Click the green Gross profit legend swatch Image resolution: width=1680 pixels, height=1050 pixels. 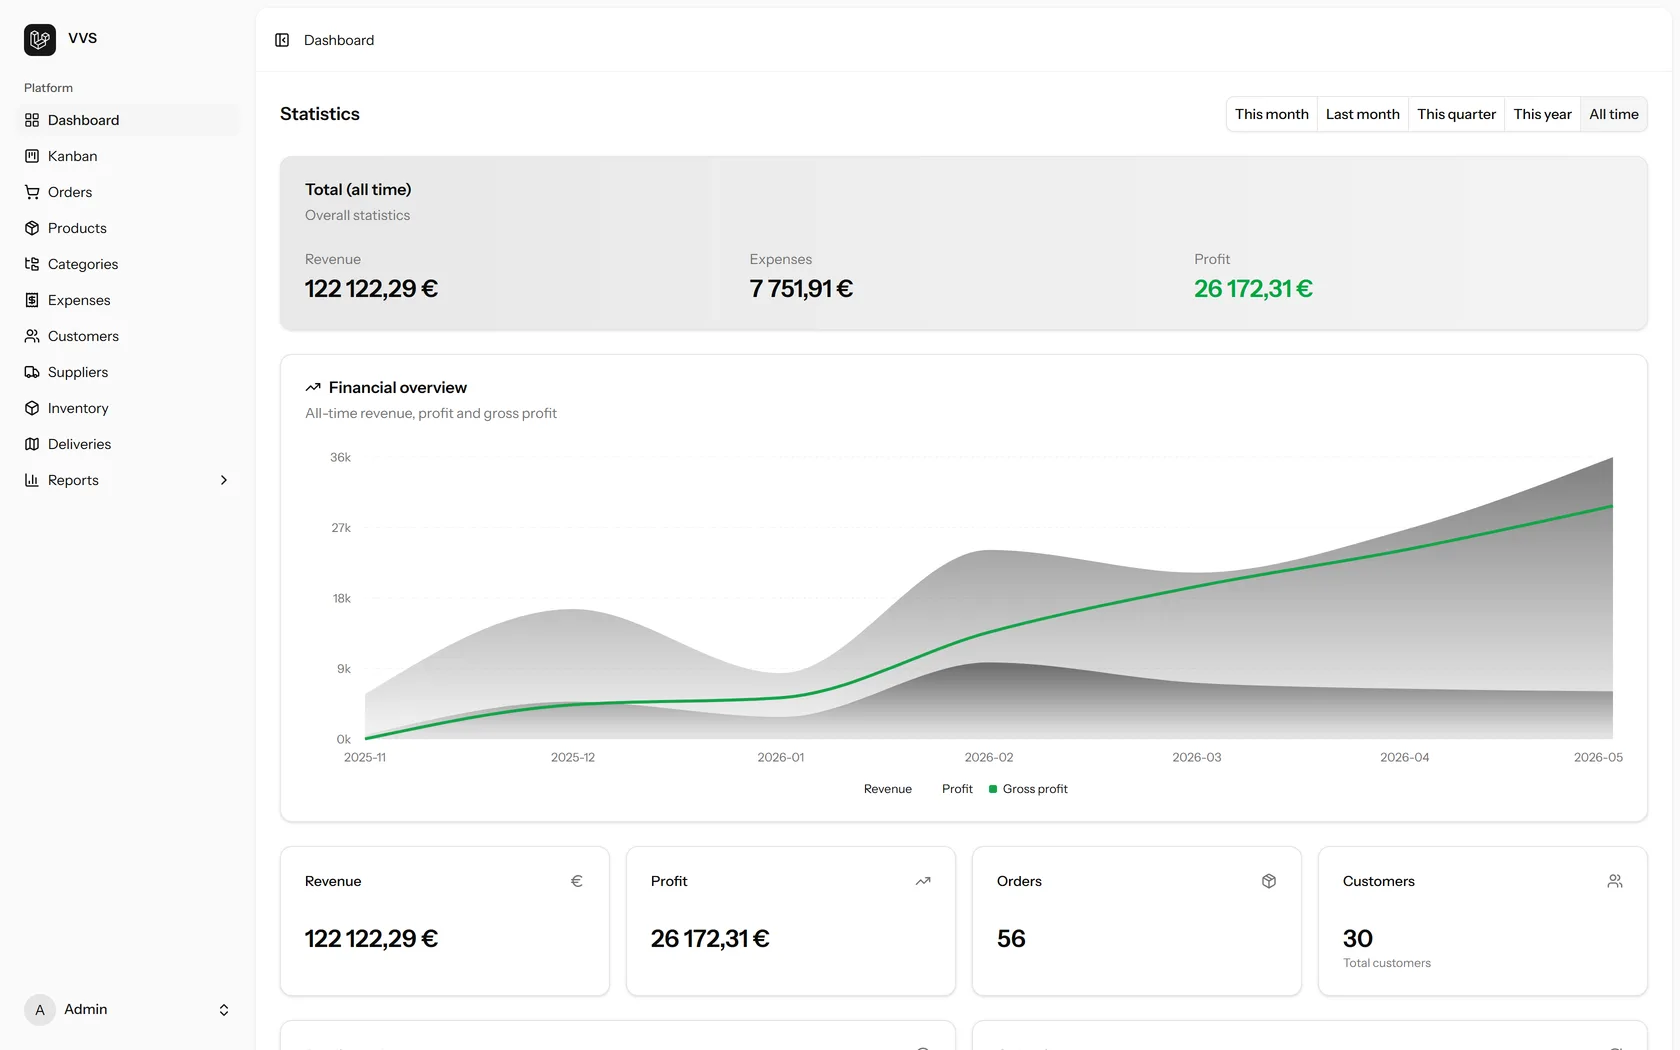(x=993, y=789)
